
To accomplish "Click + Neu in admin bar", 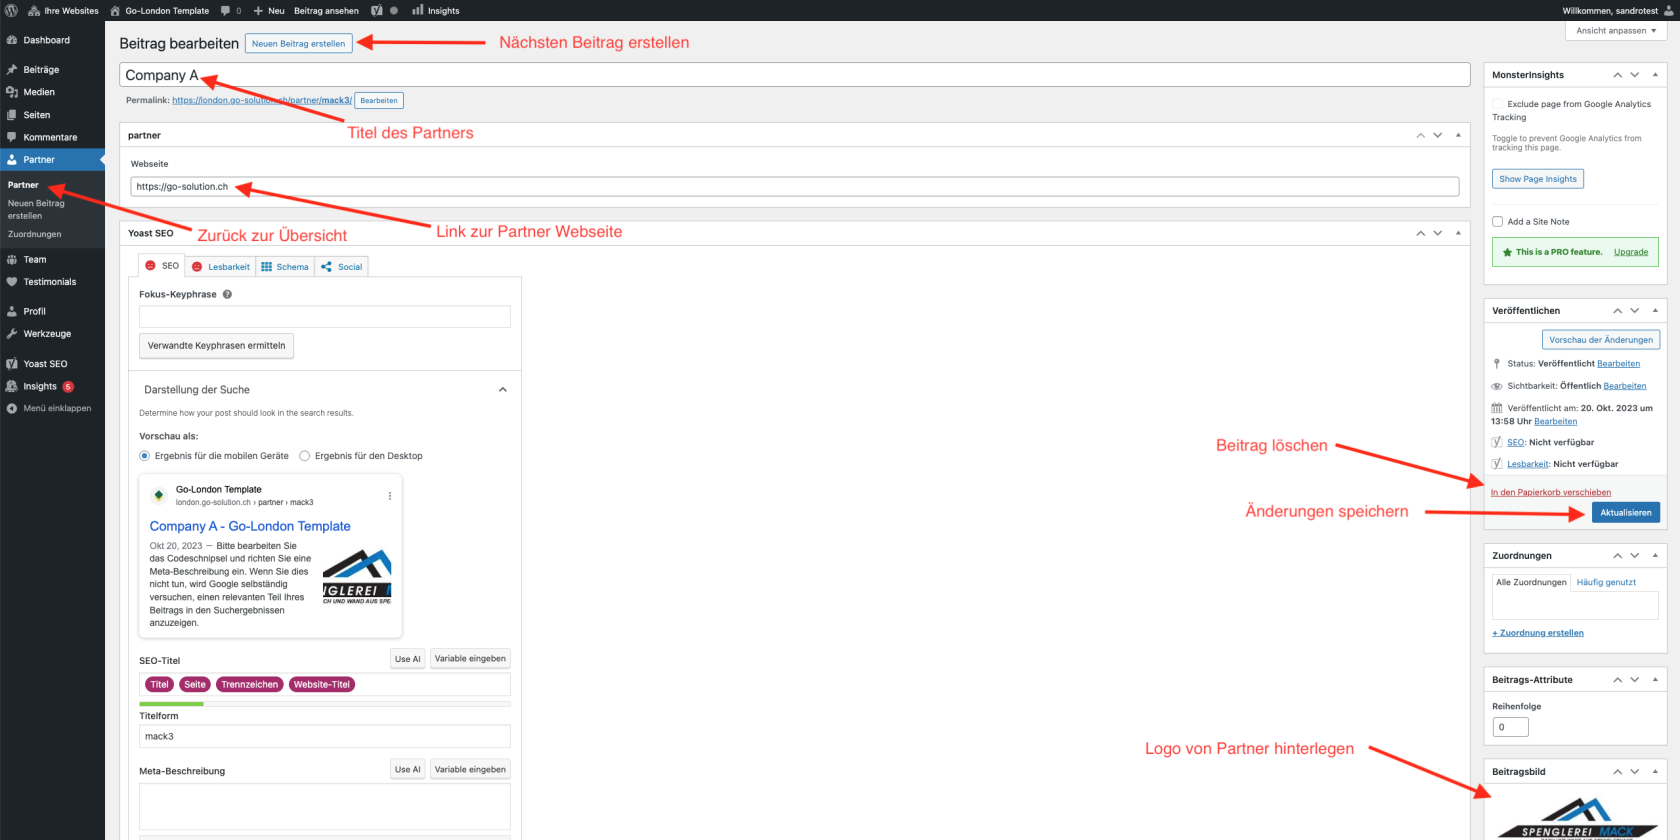I will pos(268,10).
